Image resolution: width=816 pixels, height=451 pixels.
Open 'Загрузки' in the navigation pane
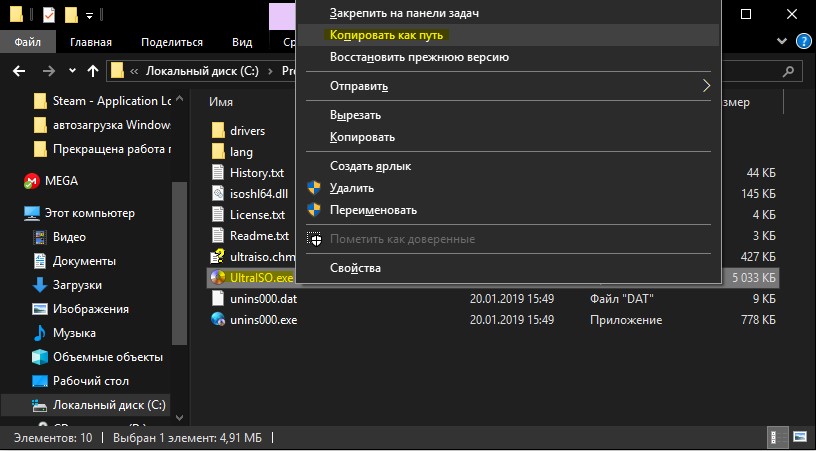coord(77,285)
